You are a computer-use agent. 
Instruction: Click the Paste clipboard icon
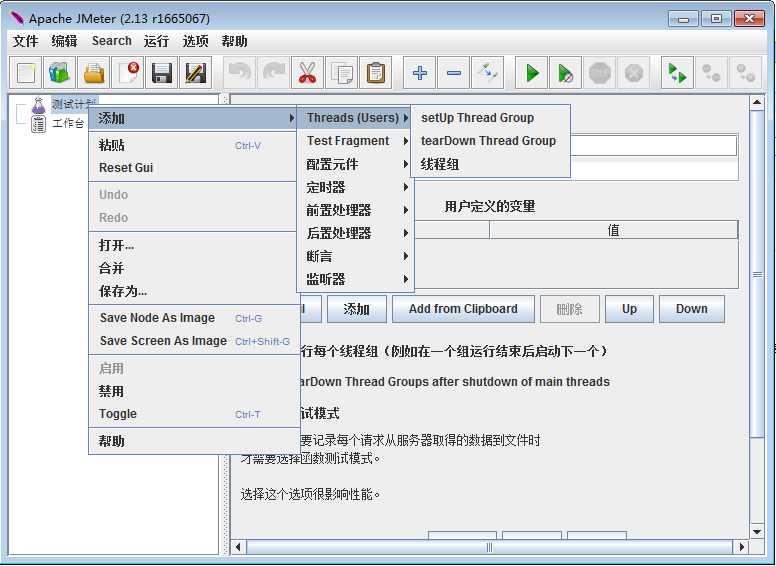pos(376,73)
